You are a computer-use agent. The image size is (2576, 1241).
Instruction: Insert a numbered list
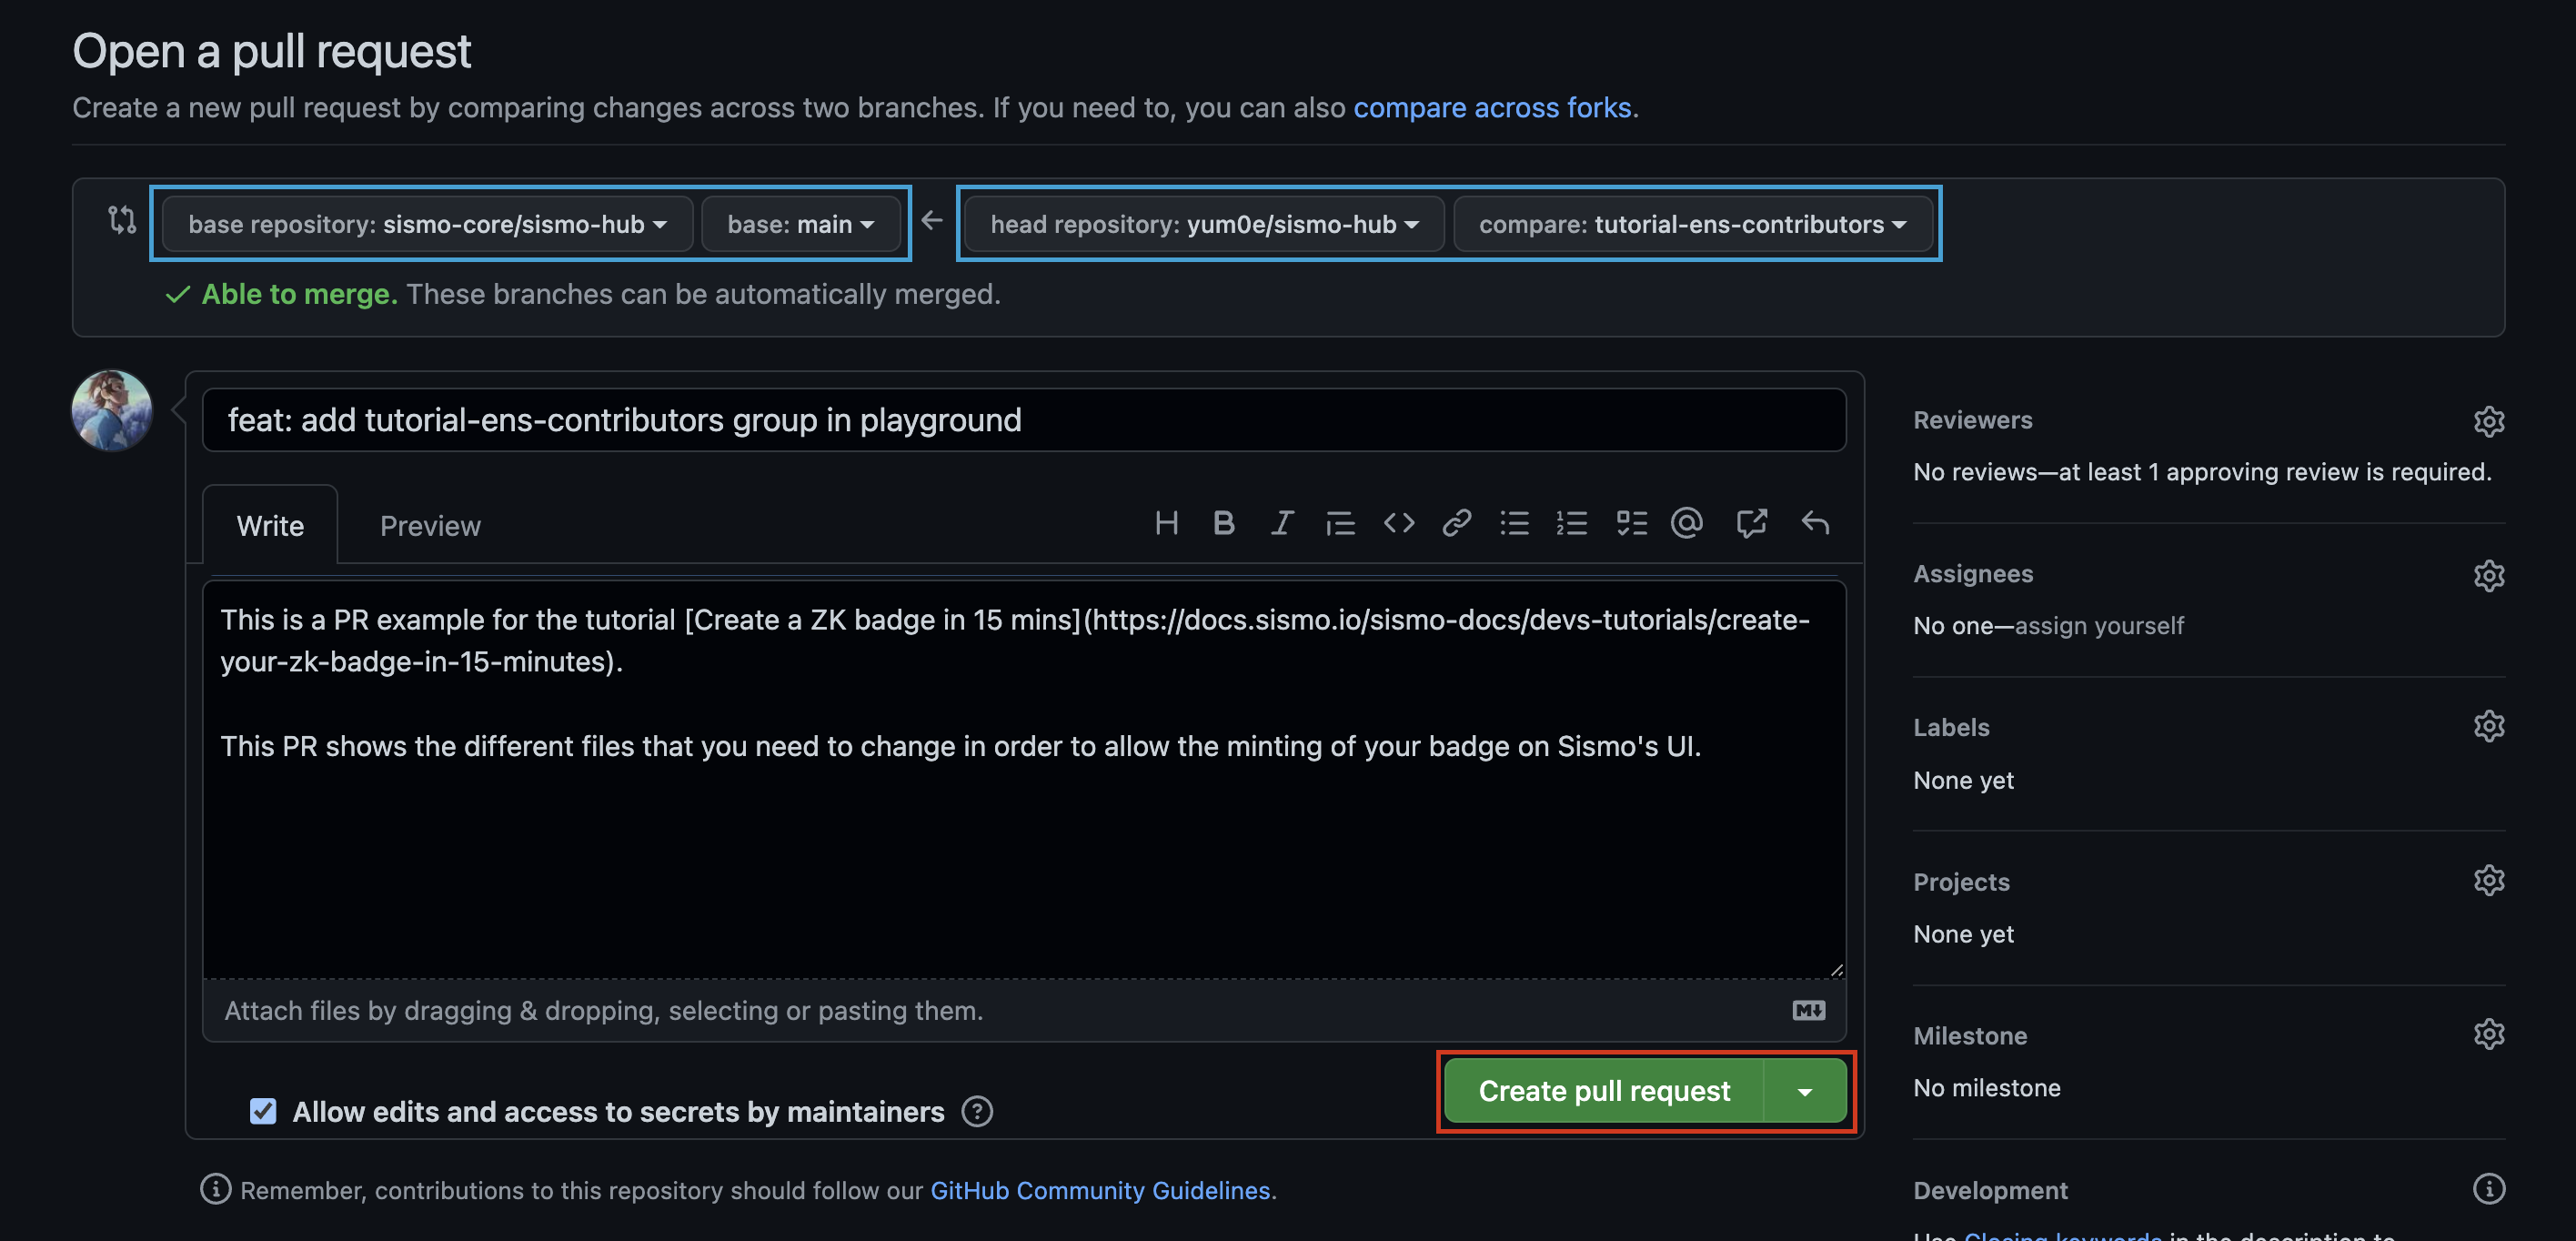coord(1572,523)
